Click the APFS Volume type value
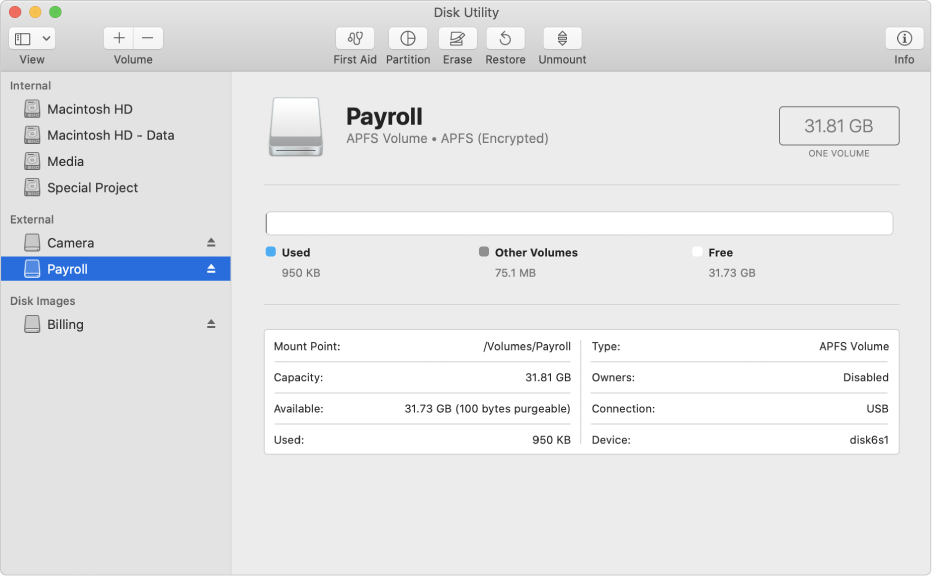Image resolution: width=934 pixels, height=577 pixels. (854, 347)
